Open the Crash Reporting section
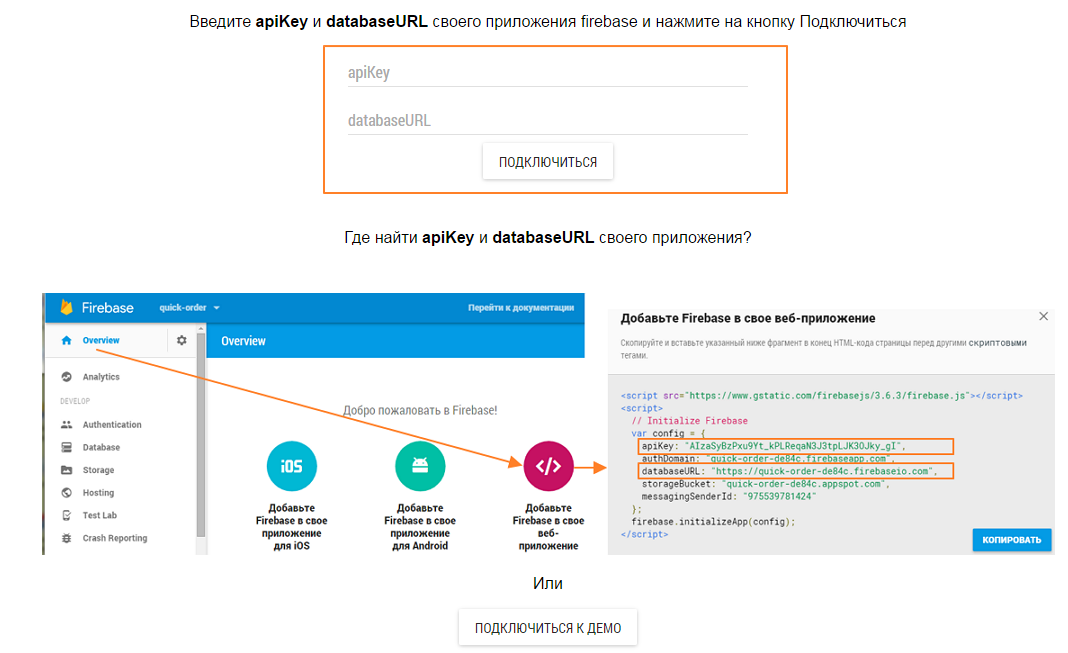The height and width of the screenshot is (653, 1068). point(115,538)
